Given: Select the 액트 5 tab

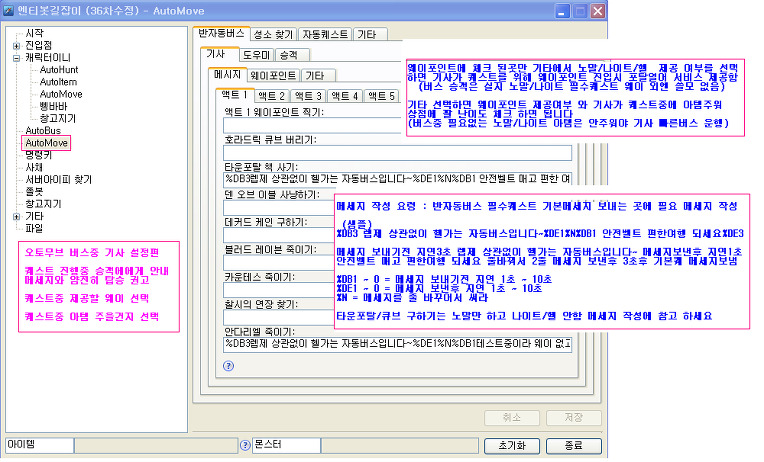Looking at the screenshot, I should click(x=381, y=96).
